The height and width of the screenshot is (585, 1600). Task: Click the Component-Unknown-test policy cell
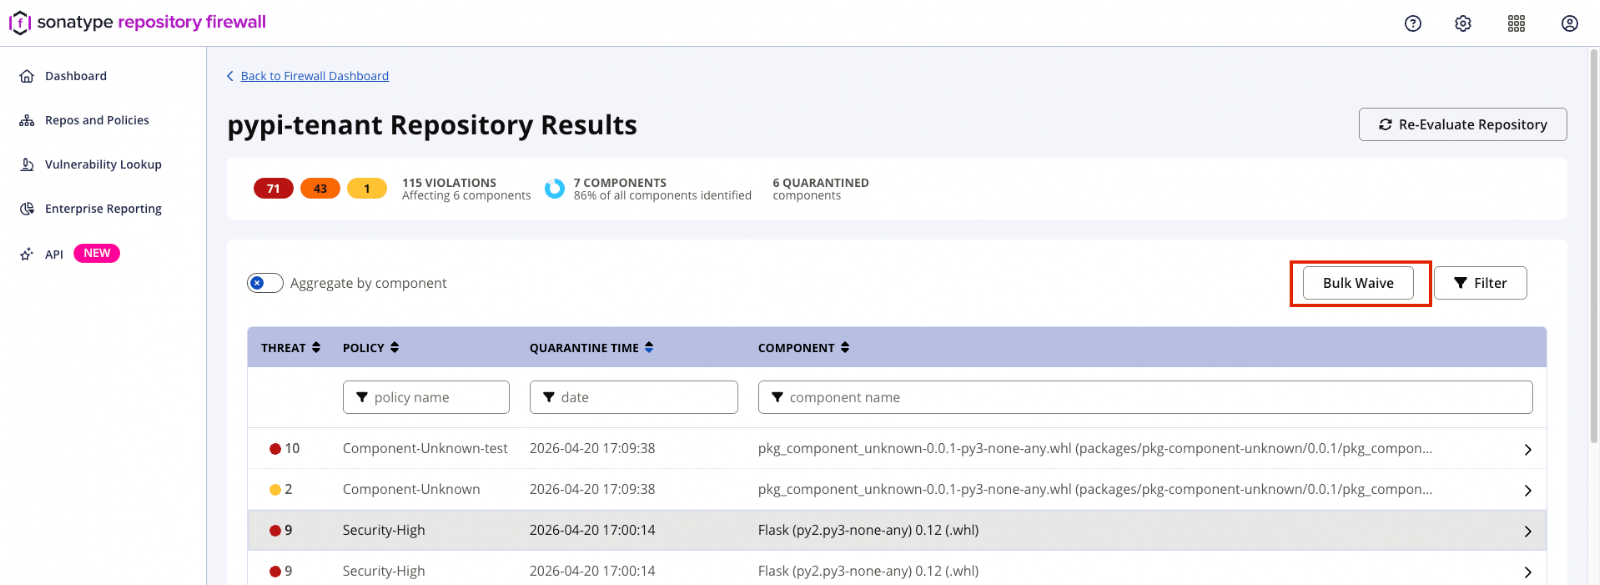pos(425,449)
